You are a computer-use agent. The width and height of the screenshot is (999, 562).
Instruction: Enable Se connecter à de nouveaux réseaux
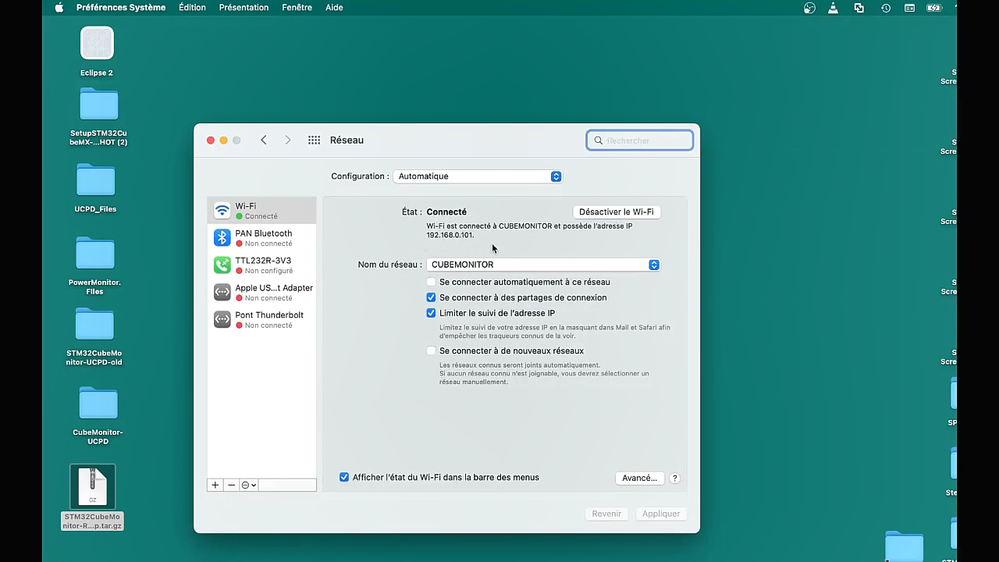pos(431,350)
